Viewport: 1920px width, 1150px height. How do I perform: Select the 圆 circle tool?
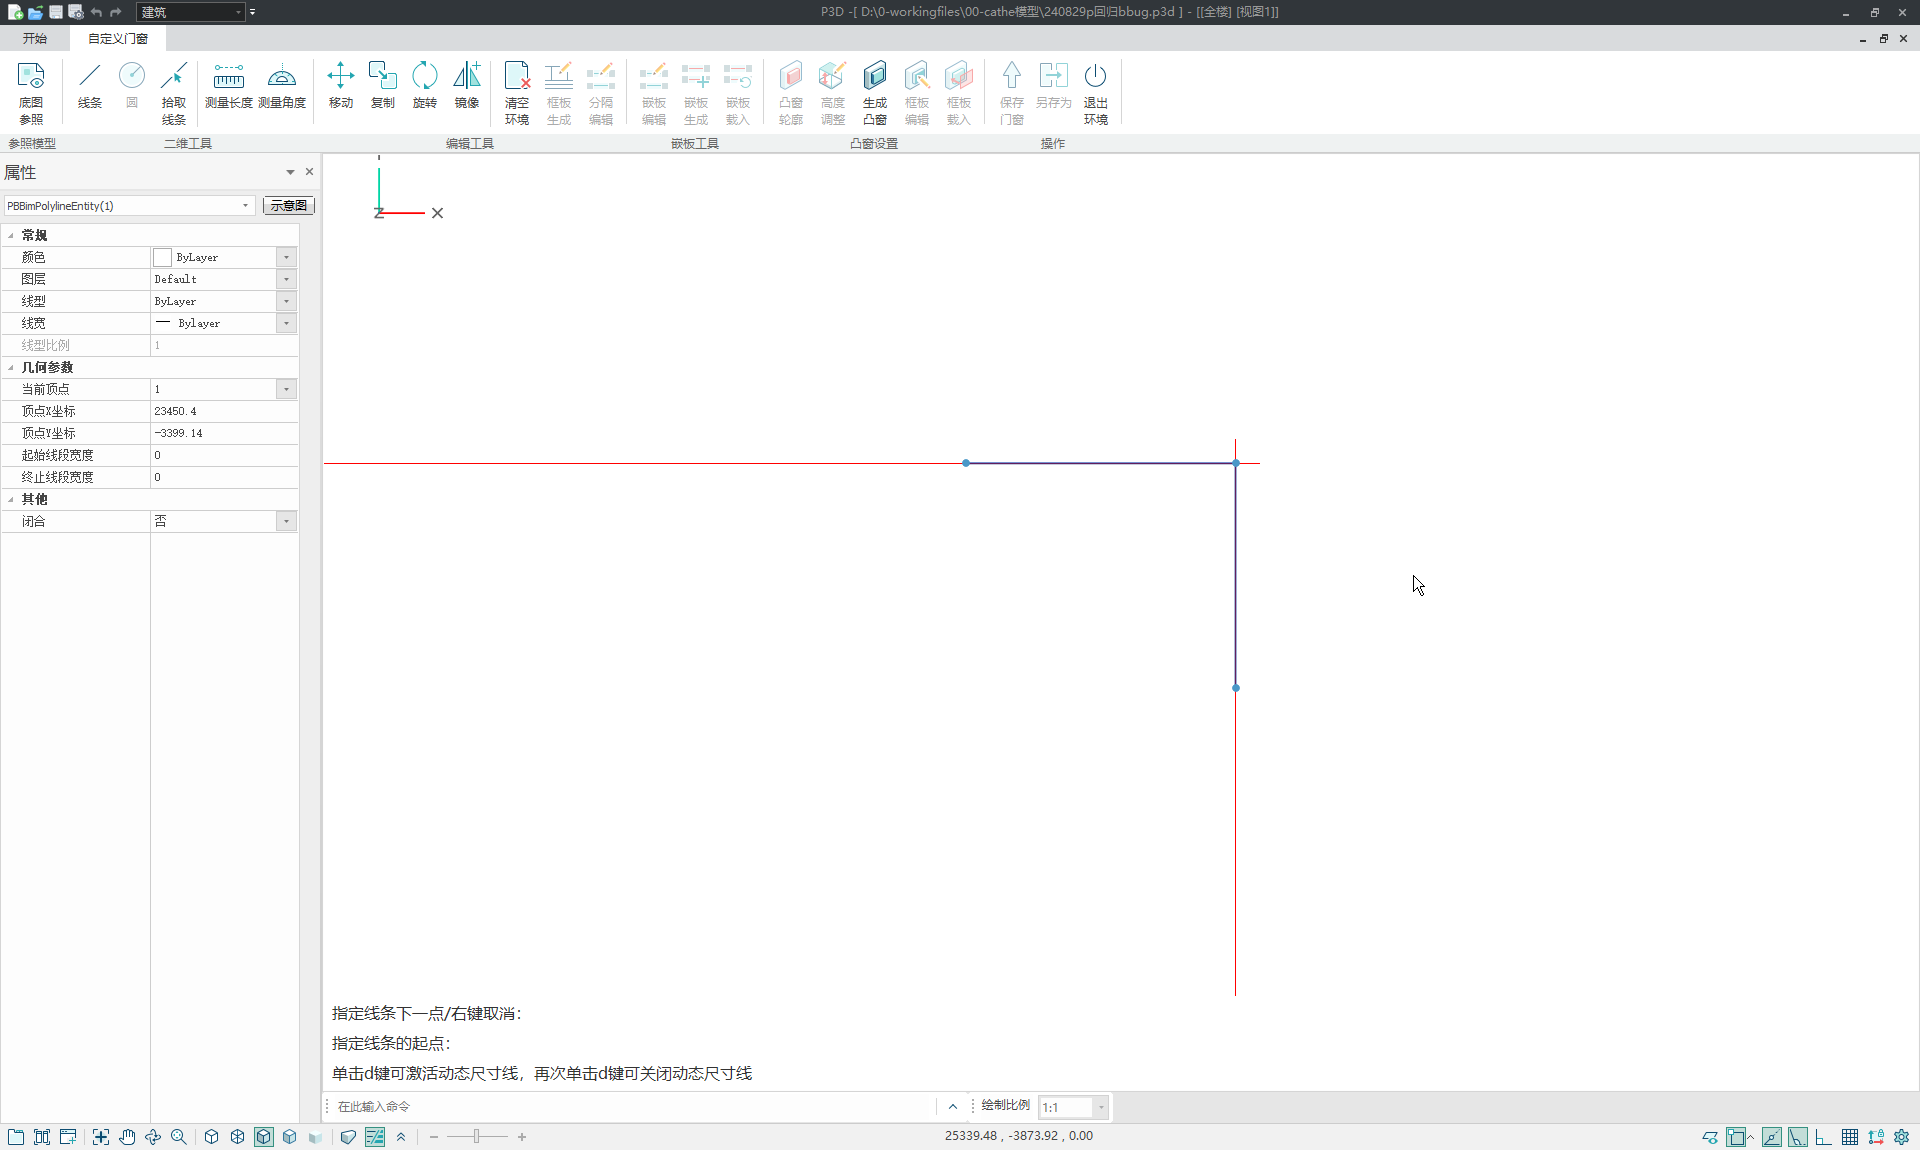point(132,86)
